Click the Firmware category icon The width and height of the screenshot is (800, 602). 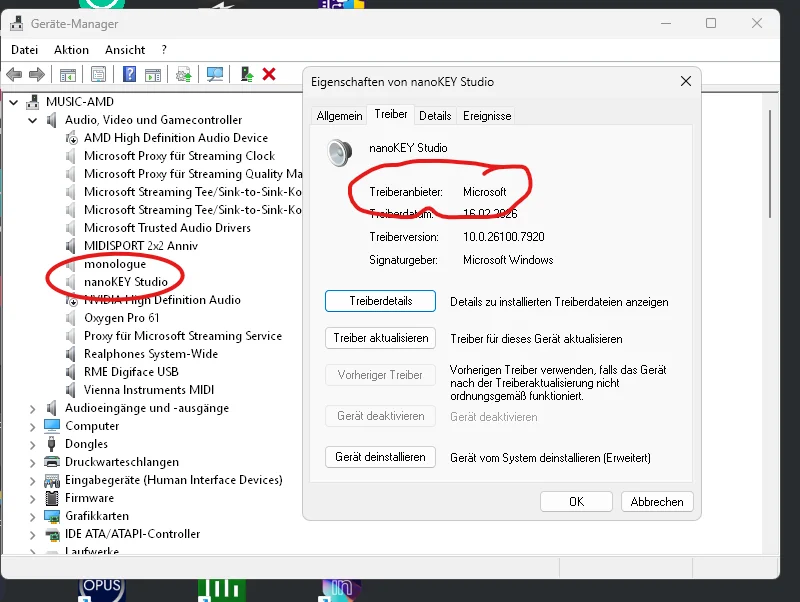click(52, 498)
